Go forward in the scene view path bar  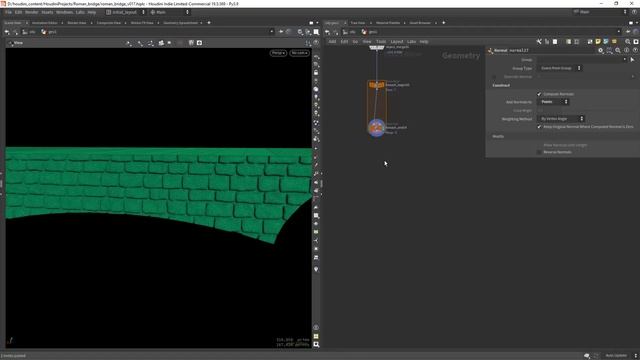point(16,32)
